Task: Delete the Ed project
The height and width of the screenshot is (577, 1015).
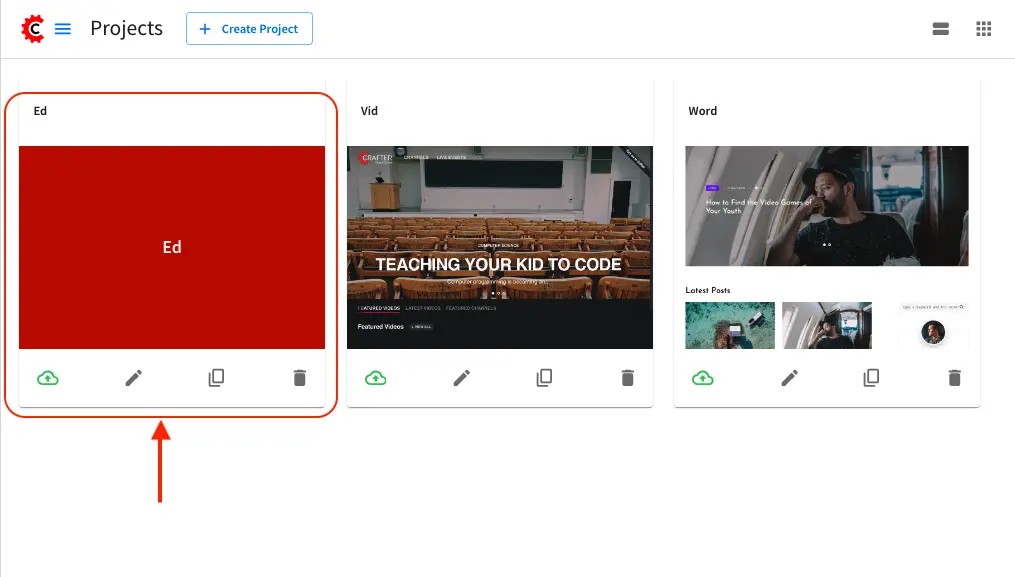Action: point(299,378)
